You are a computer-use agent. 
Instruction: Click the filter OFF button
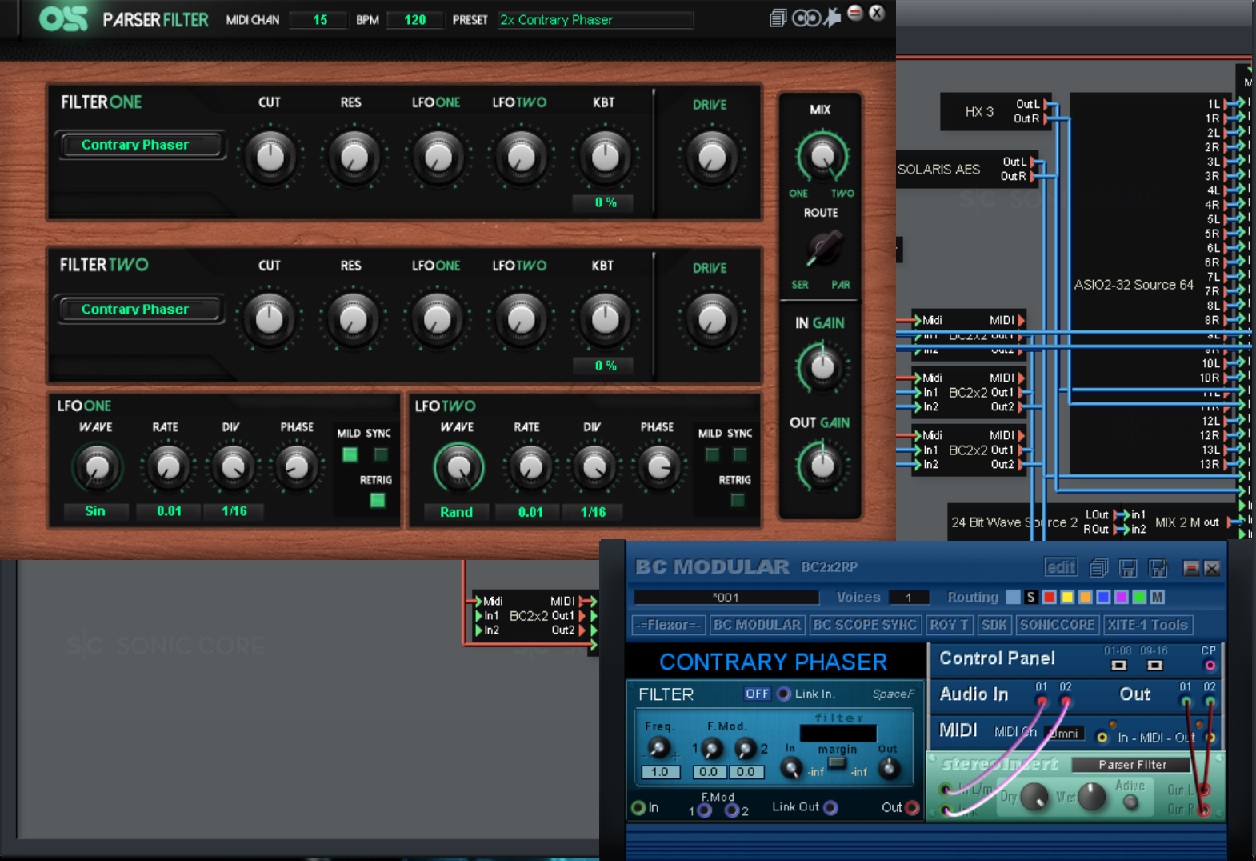click(757, 694)
